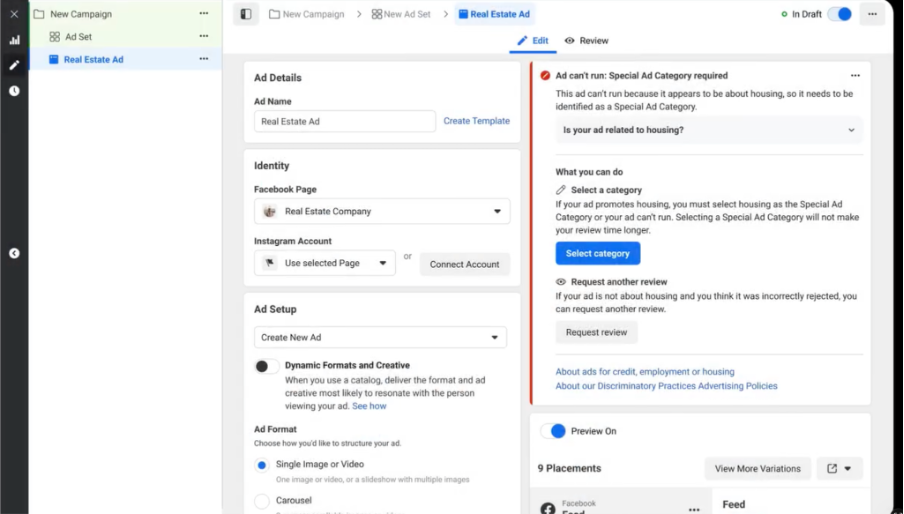The image size is (904, 514).
Task: Open the Facebook Page dropdown
Action: click(x=382, y=211)
